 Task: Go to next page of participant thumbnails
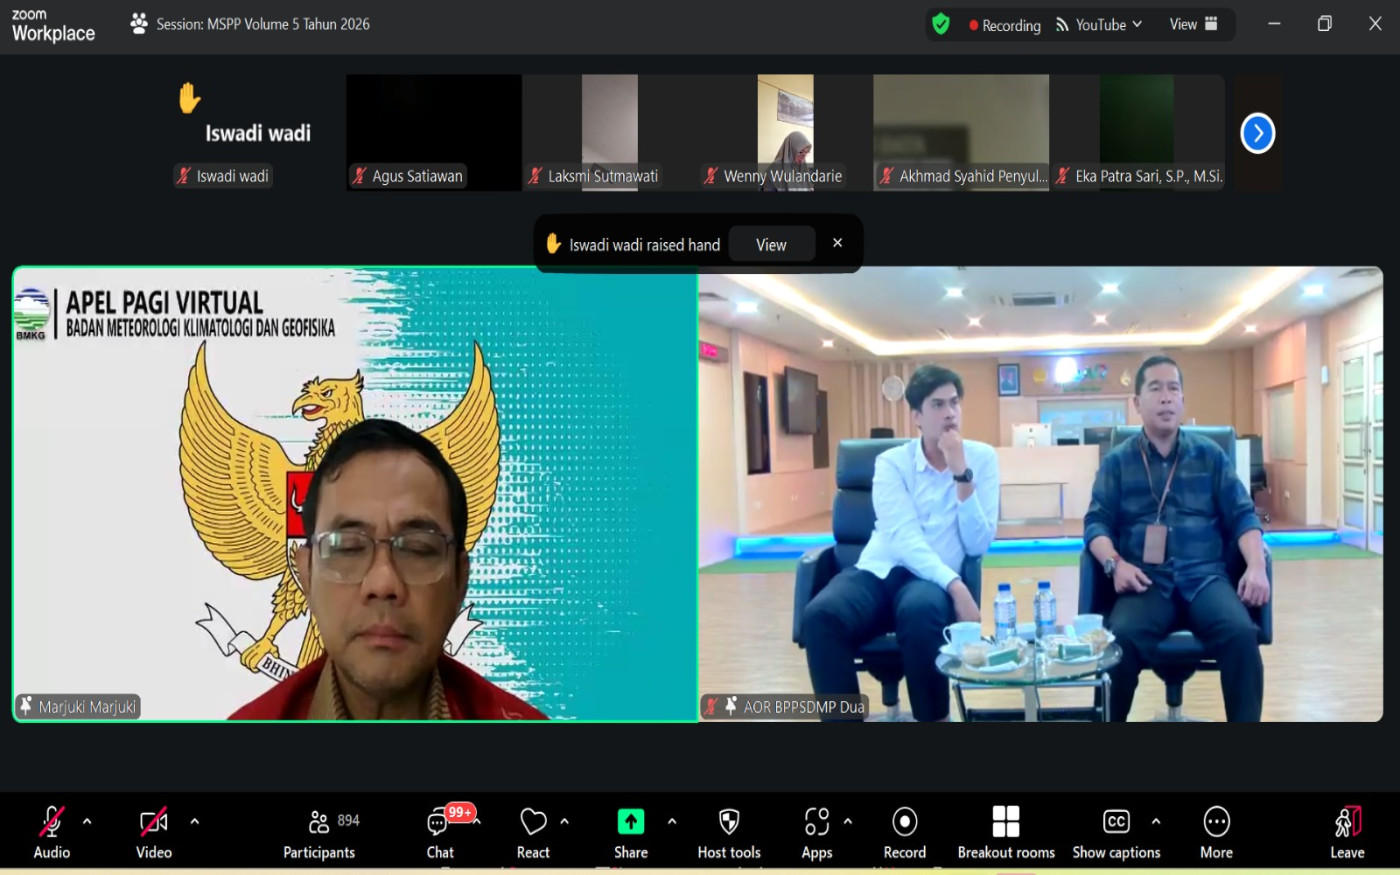point(1257,133)
